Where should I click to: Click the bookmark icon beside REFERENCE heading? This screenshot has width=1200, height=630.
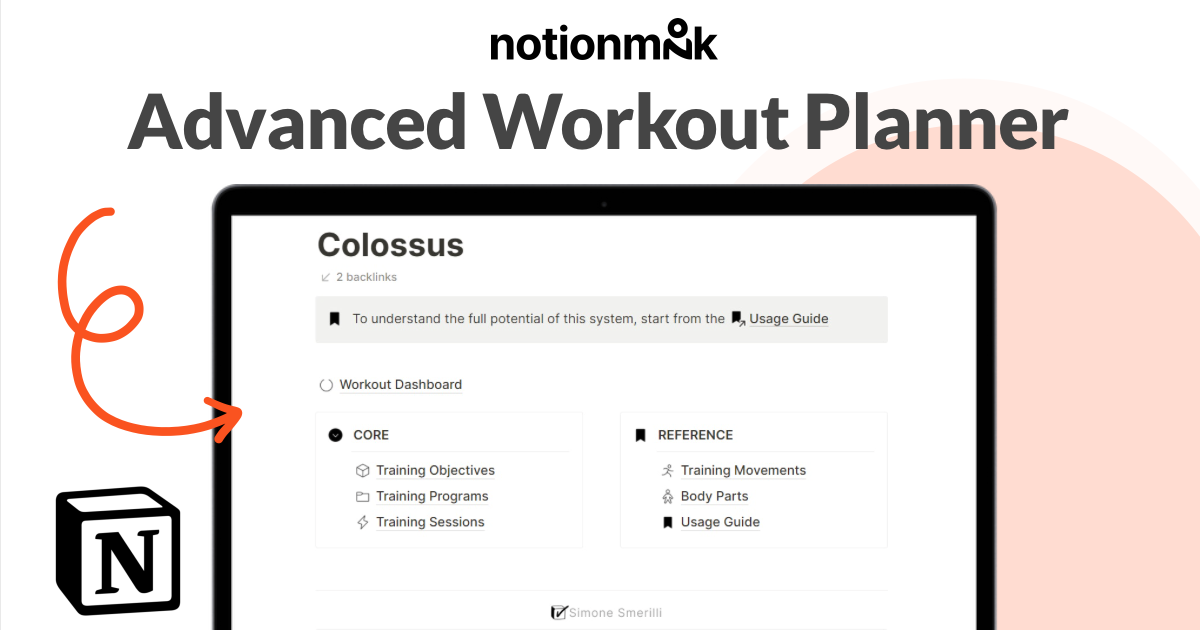[x=639, y=434]
